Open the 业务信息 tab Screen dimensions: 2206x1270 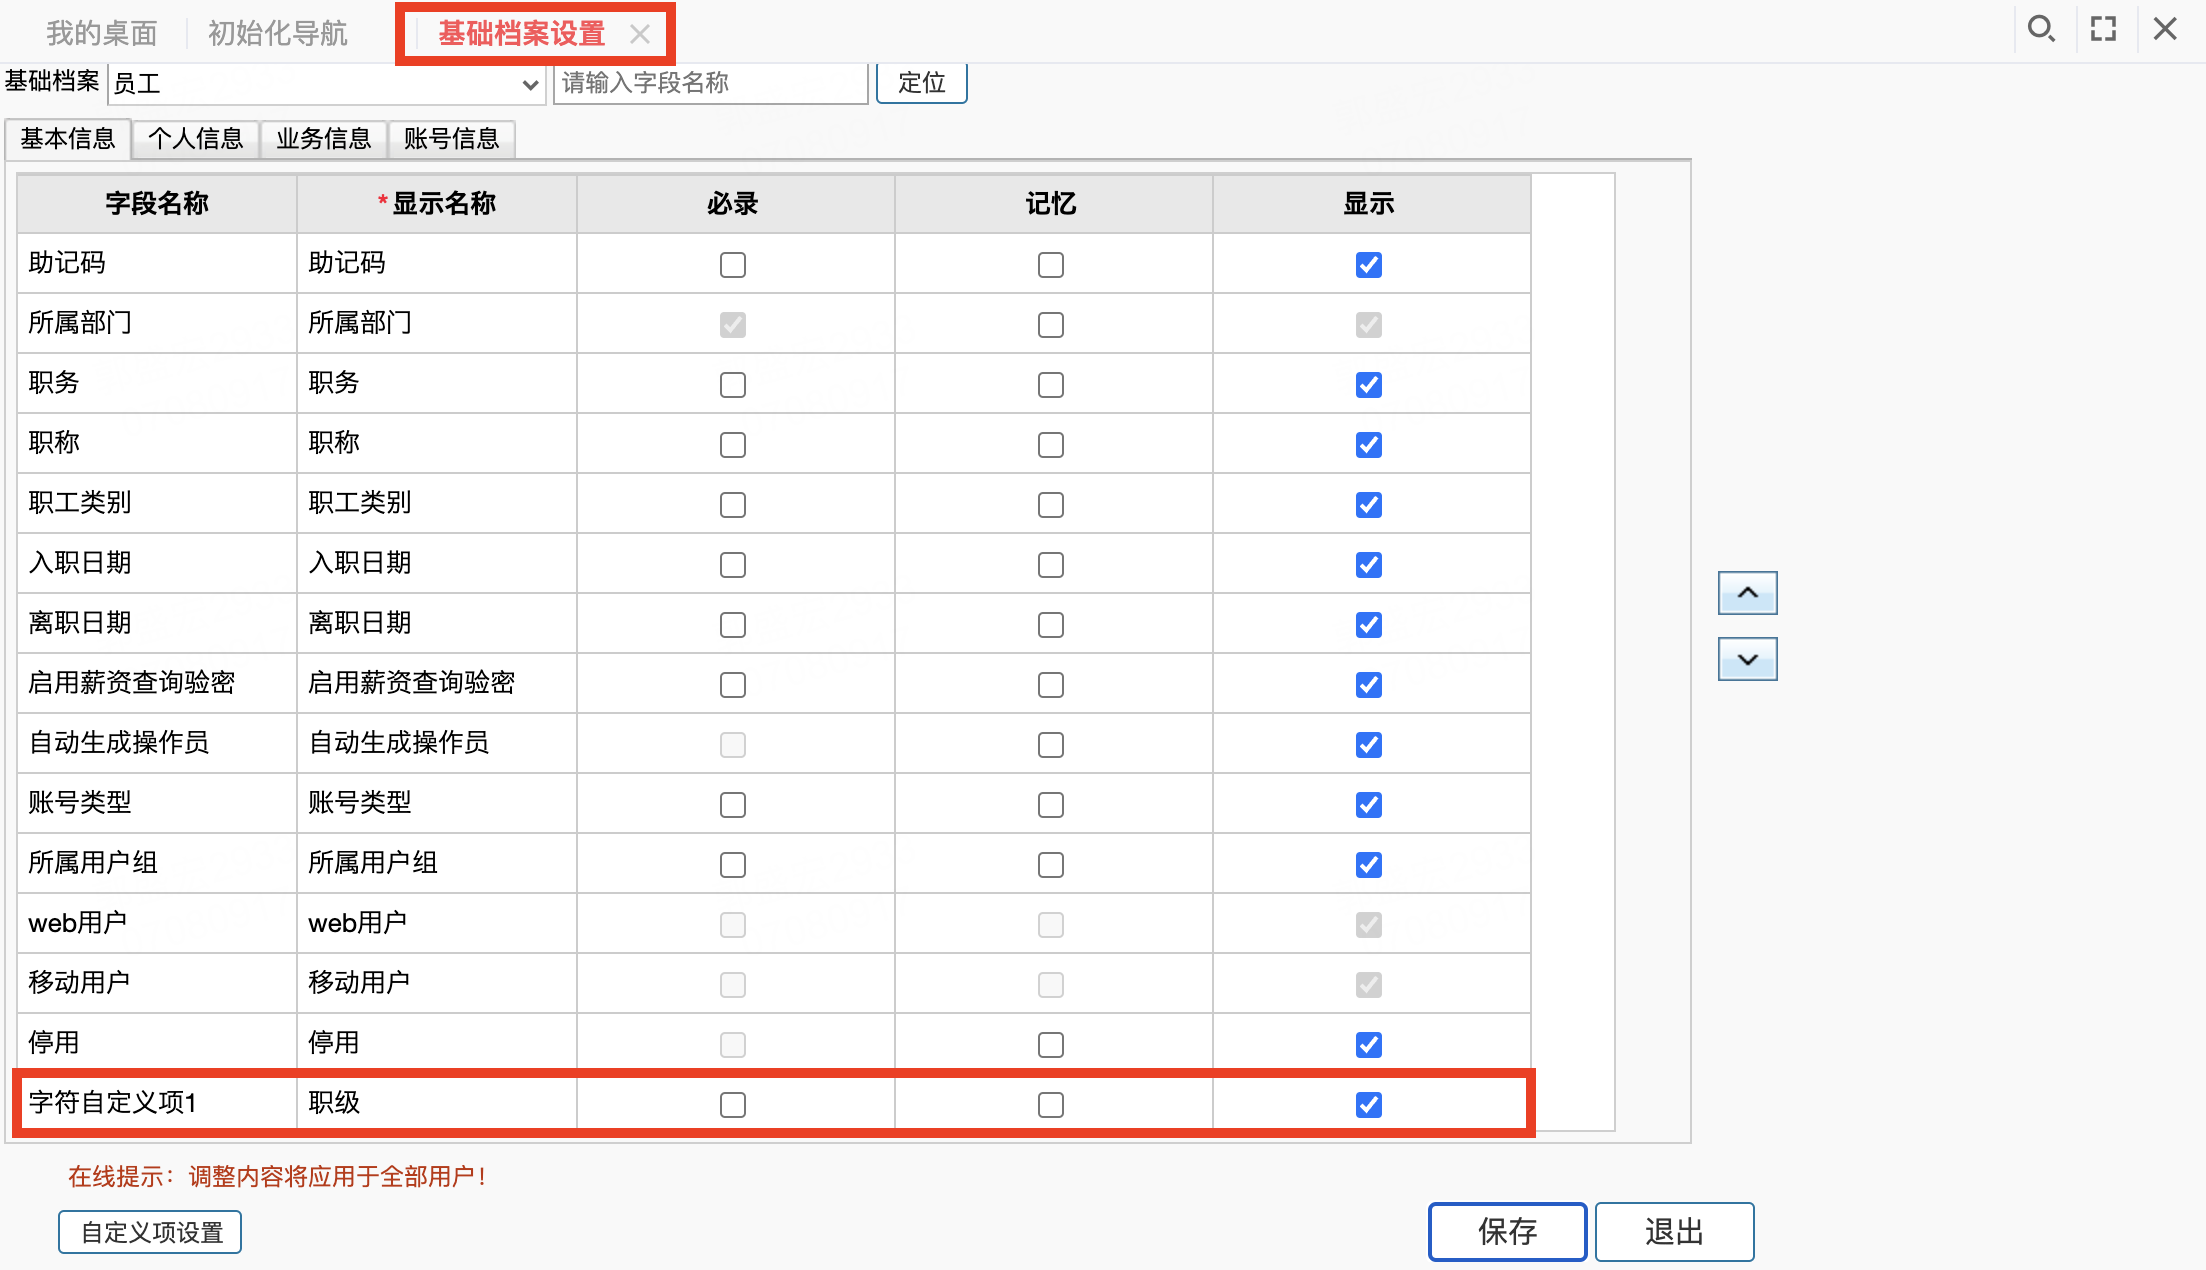coord(324,139)
